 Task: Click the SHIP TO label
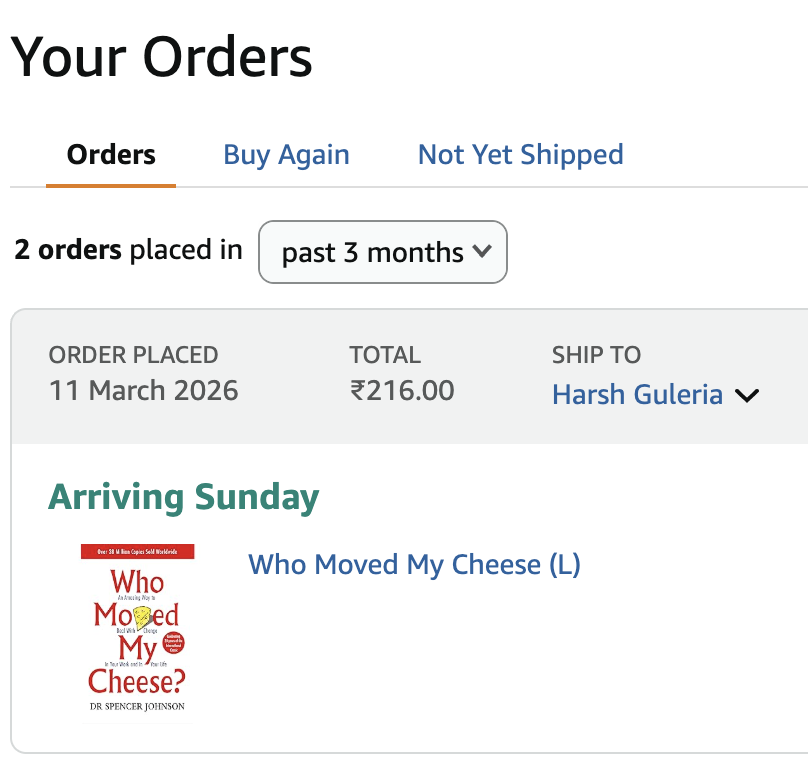(x=596, y=355)
